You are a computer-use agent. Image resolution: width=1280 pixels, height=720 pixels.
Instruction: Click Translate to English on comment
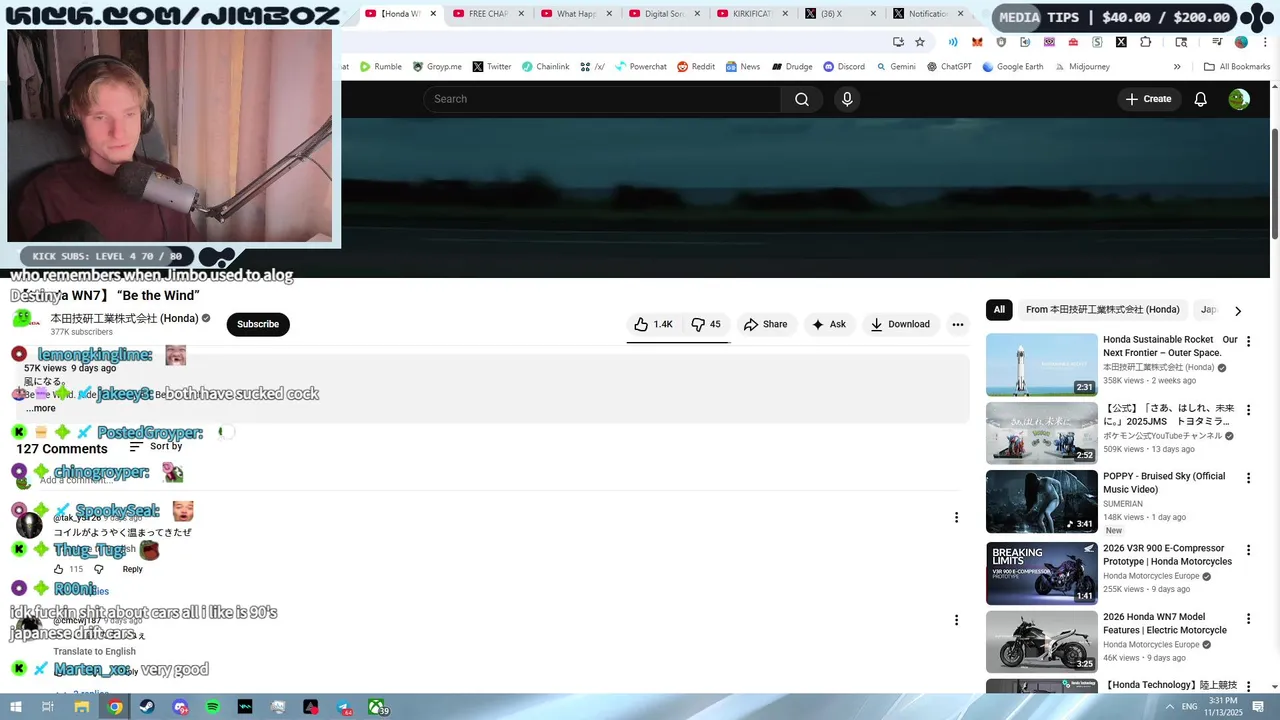(x=94, y=652)
